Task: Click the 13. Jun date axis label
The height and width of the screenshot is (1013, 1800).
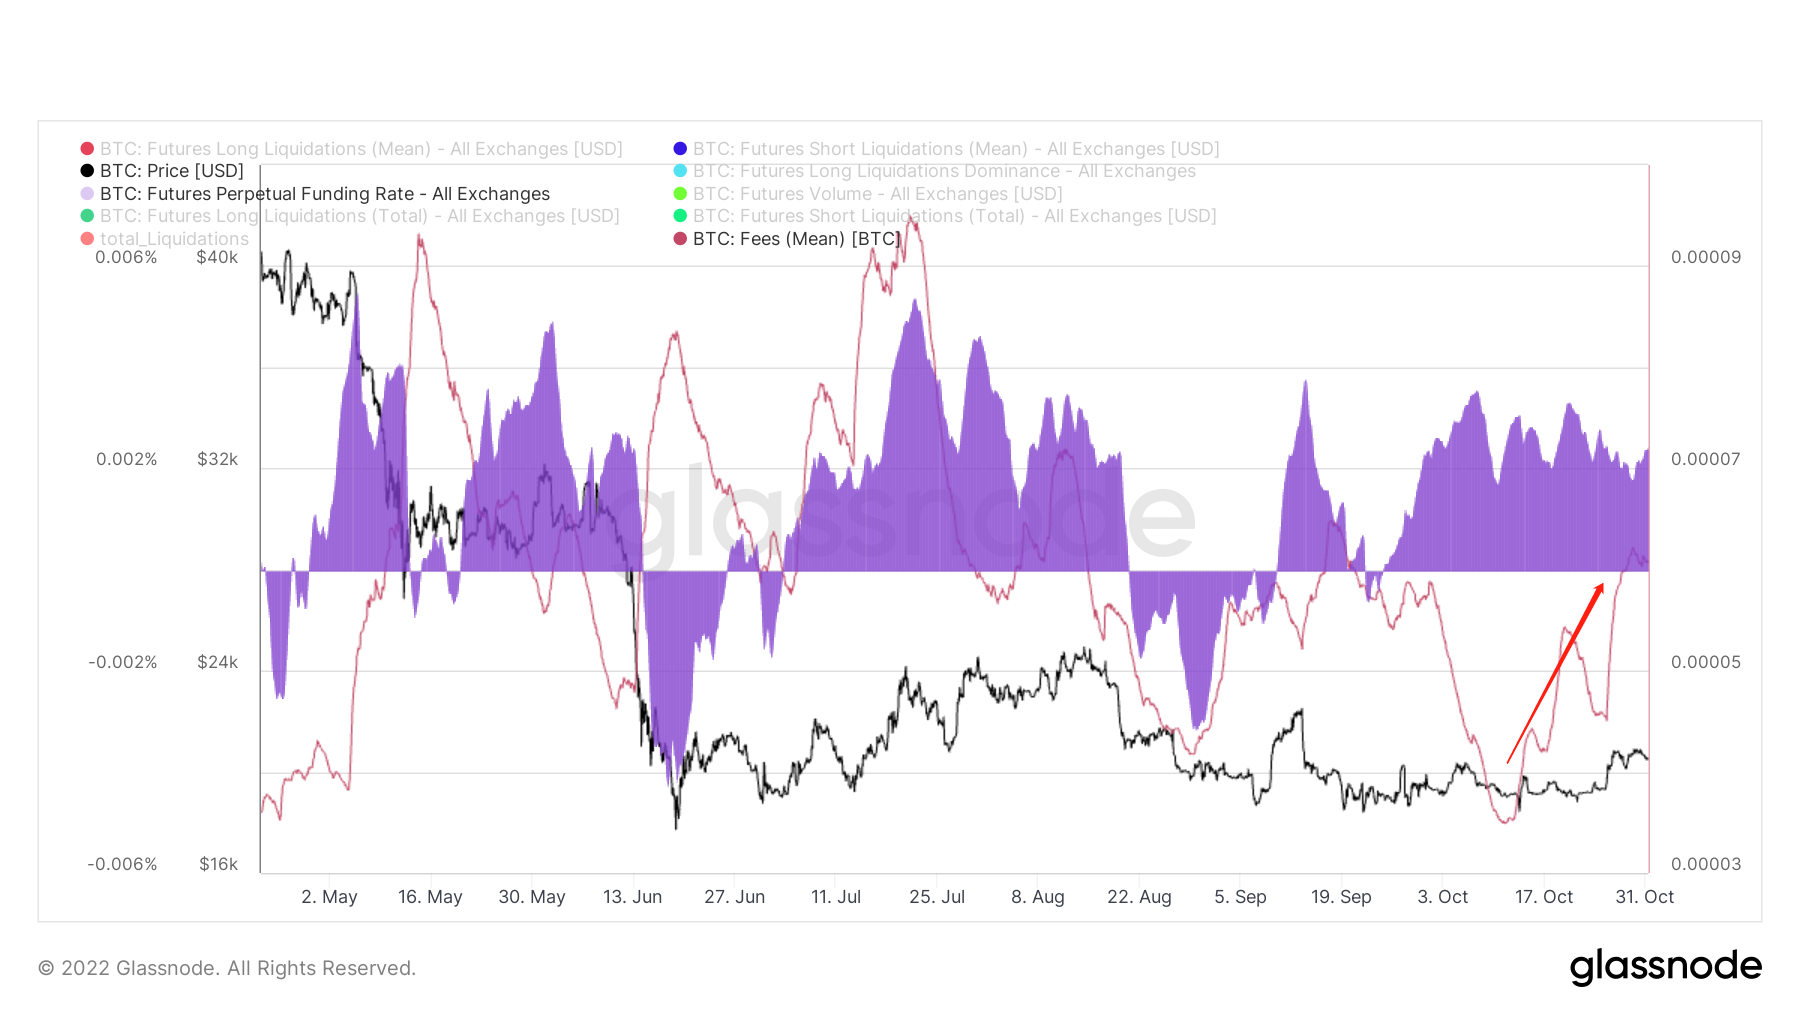Action: pos(632,897)
